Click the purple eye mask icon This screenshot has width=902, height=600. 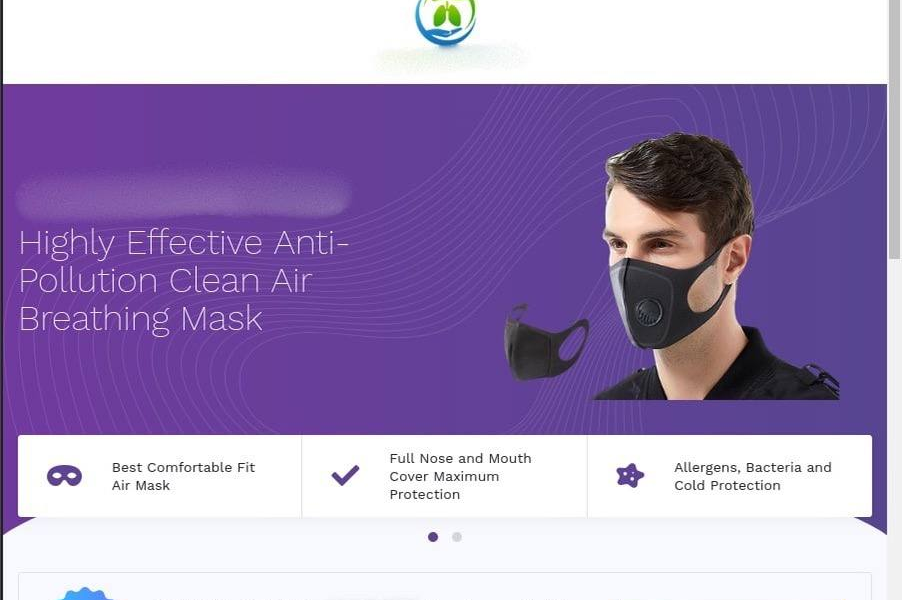64,476
